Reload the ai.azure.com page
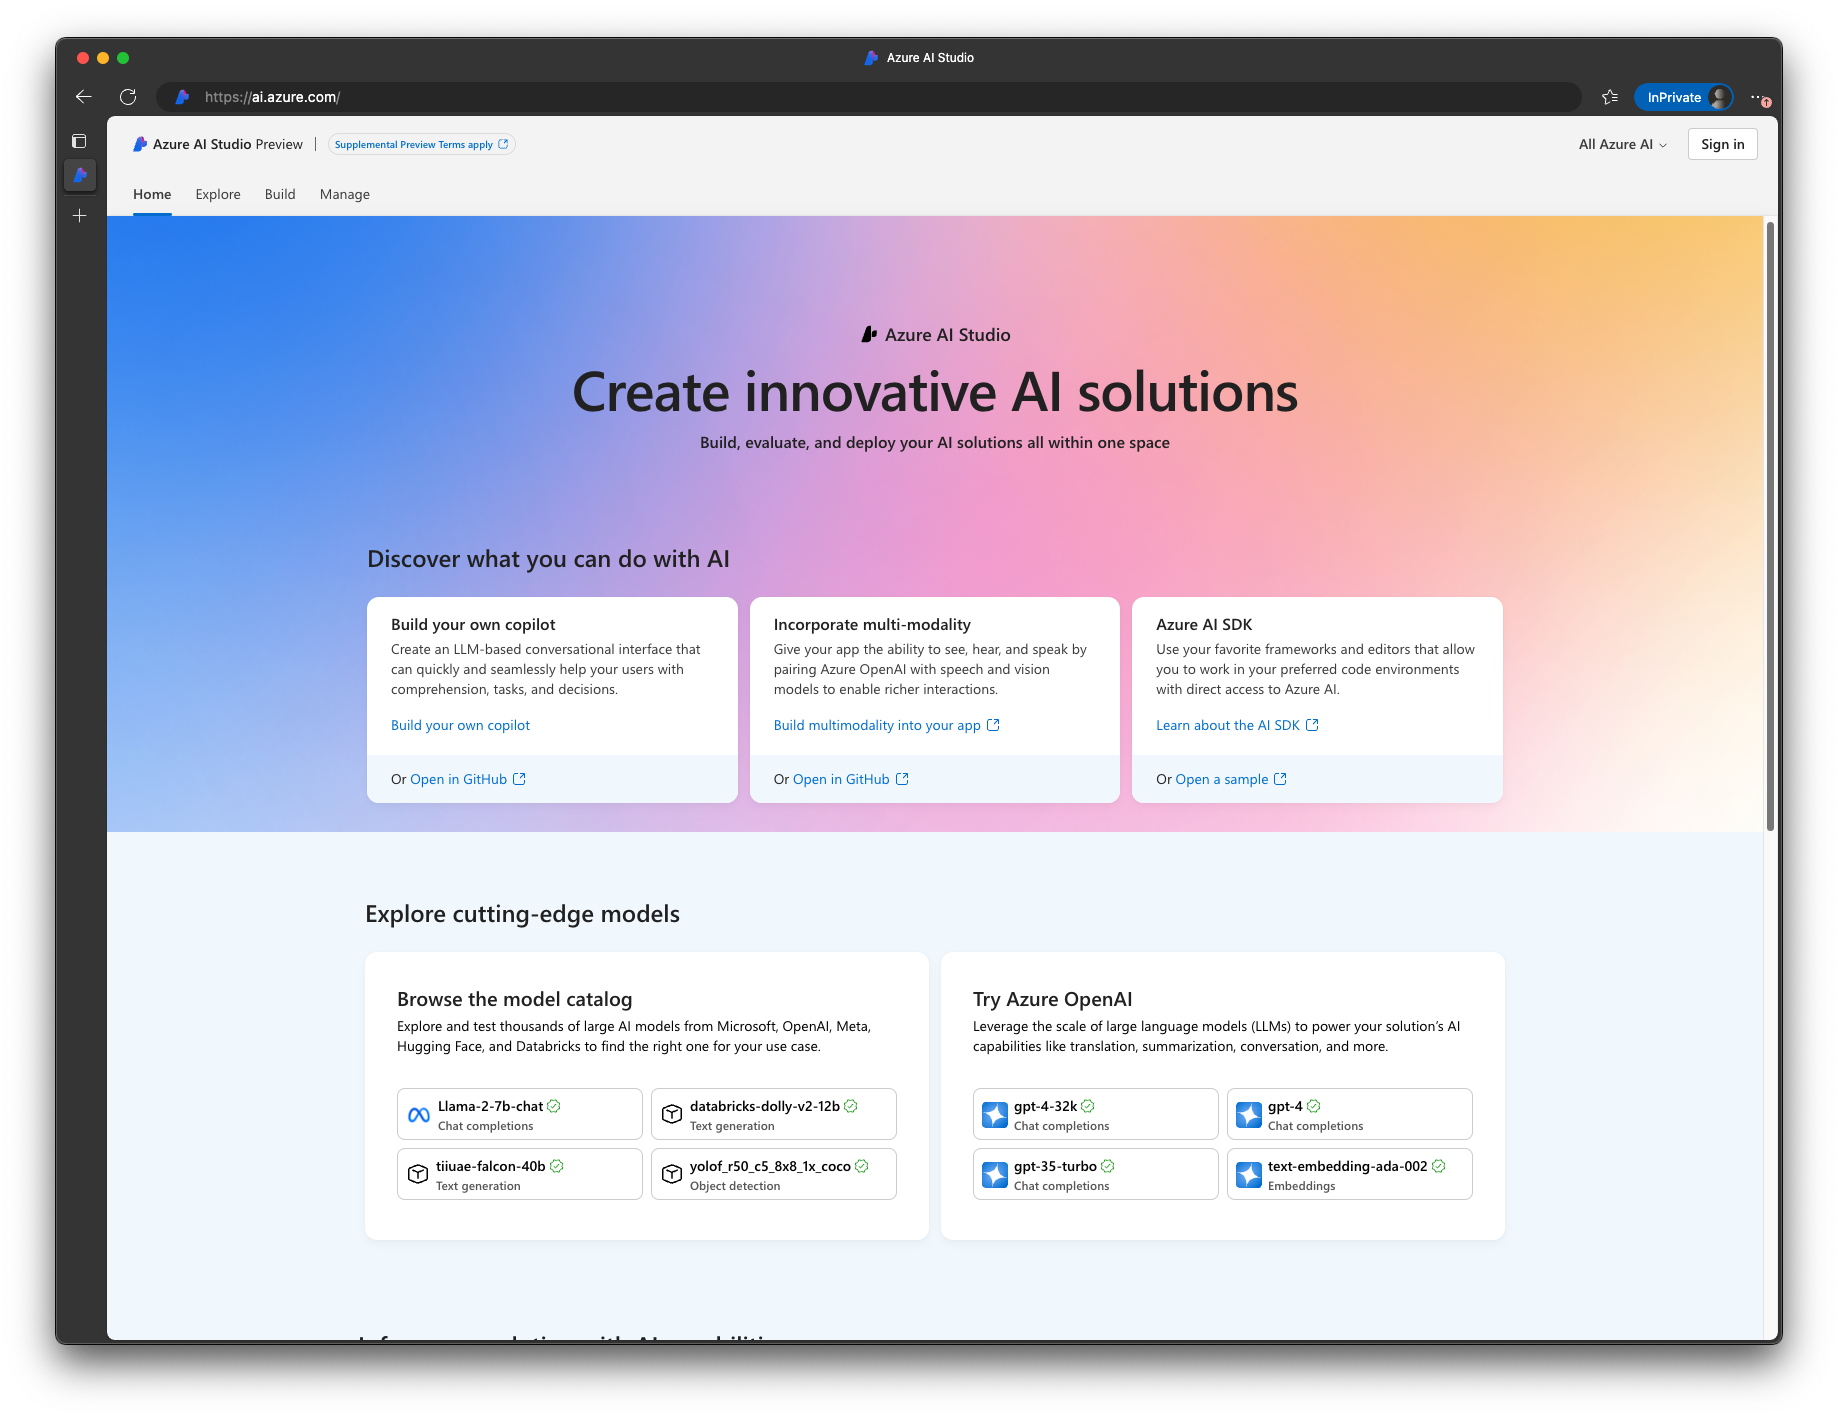 (x=128, y=97)
